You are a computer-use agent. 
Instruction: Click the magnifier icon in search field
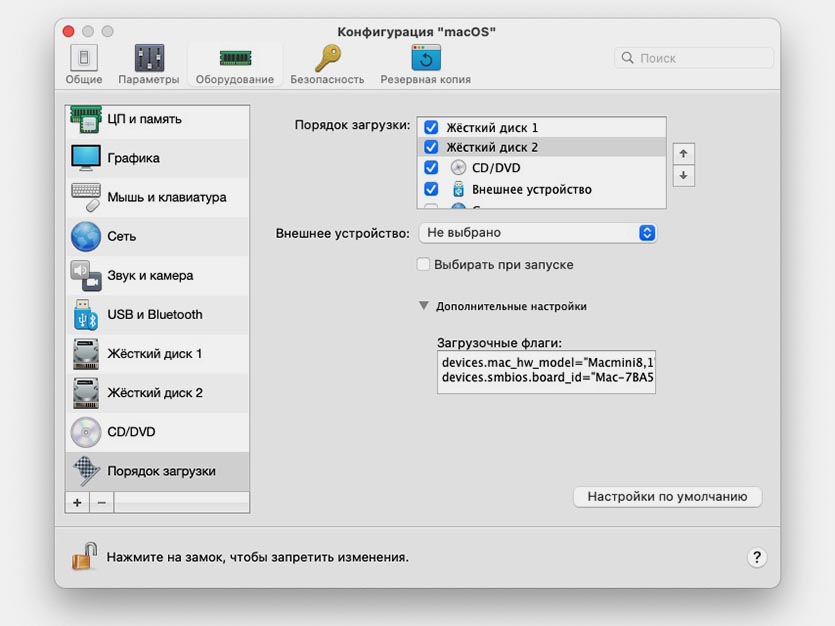tap(628, 57)
